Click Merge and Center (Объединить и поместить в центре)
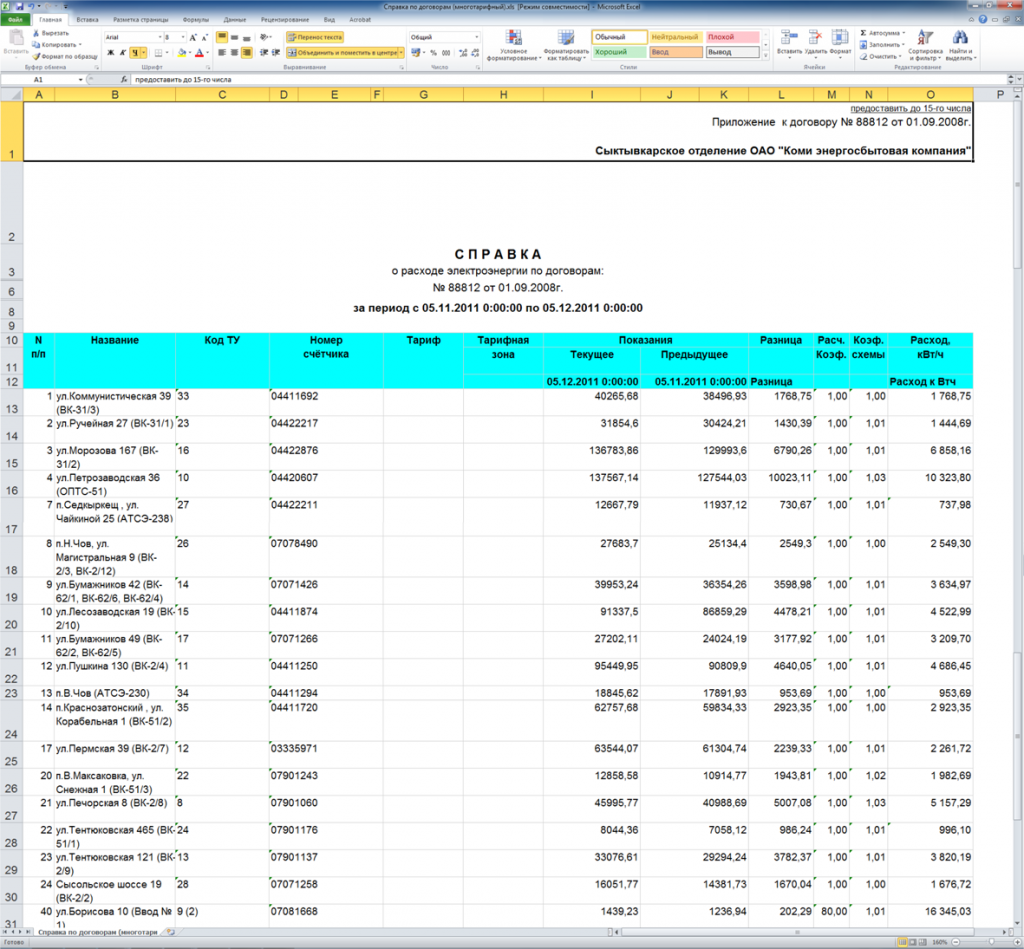The height and width of the screenshot is (949, 1024). [342, 52]
